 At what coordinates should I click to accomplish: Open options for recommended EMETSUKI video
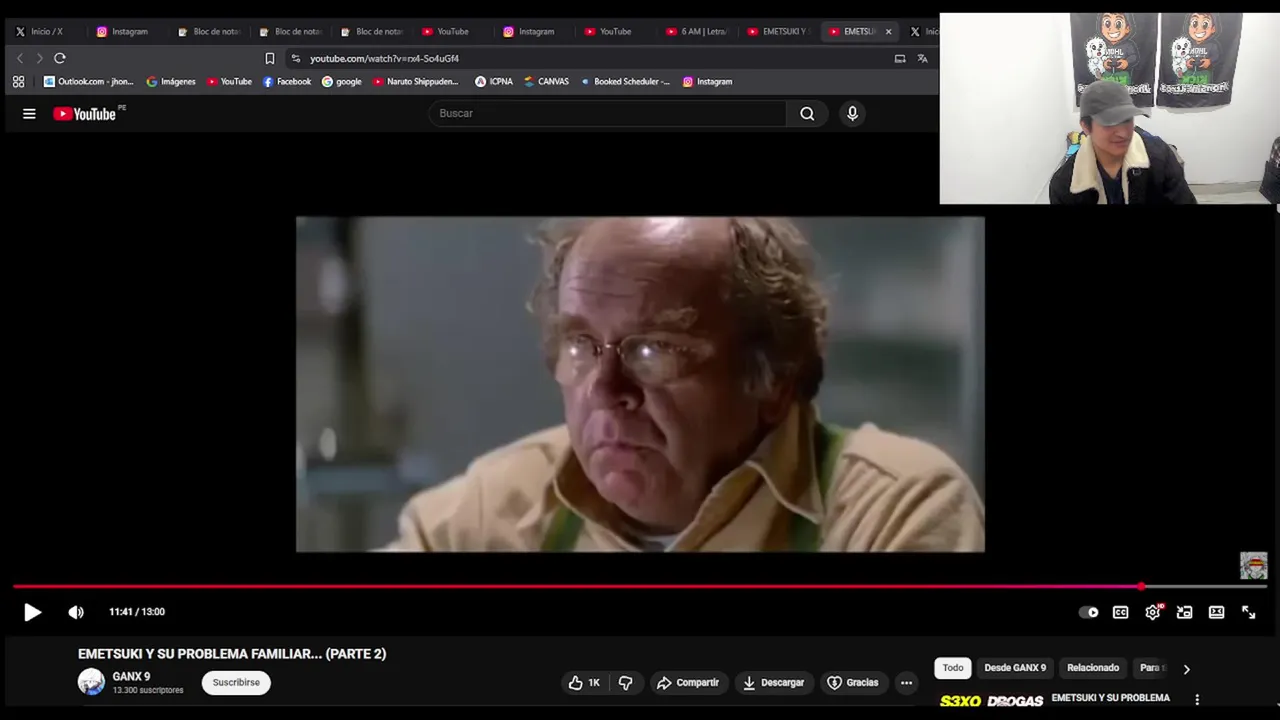[x=1197, y=700]
